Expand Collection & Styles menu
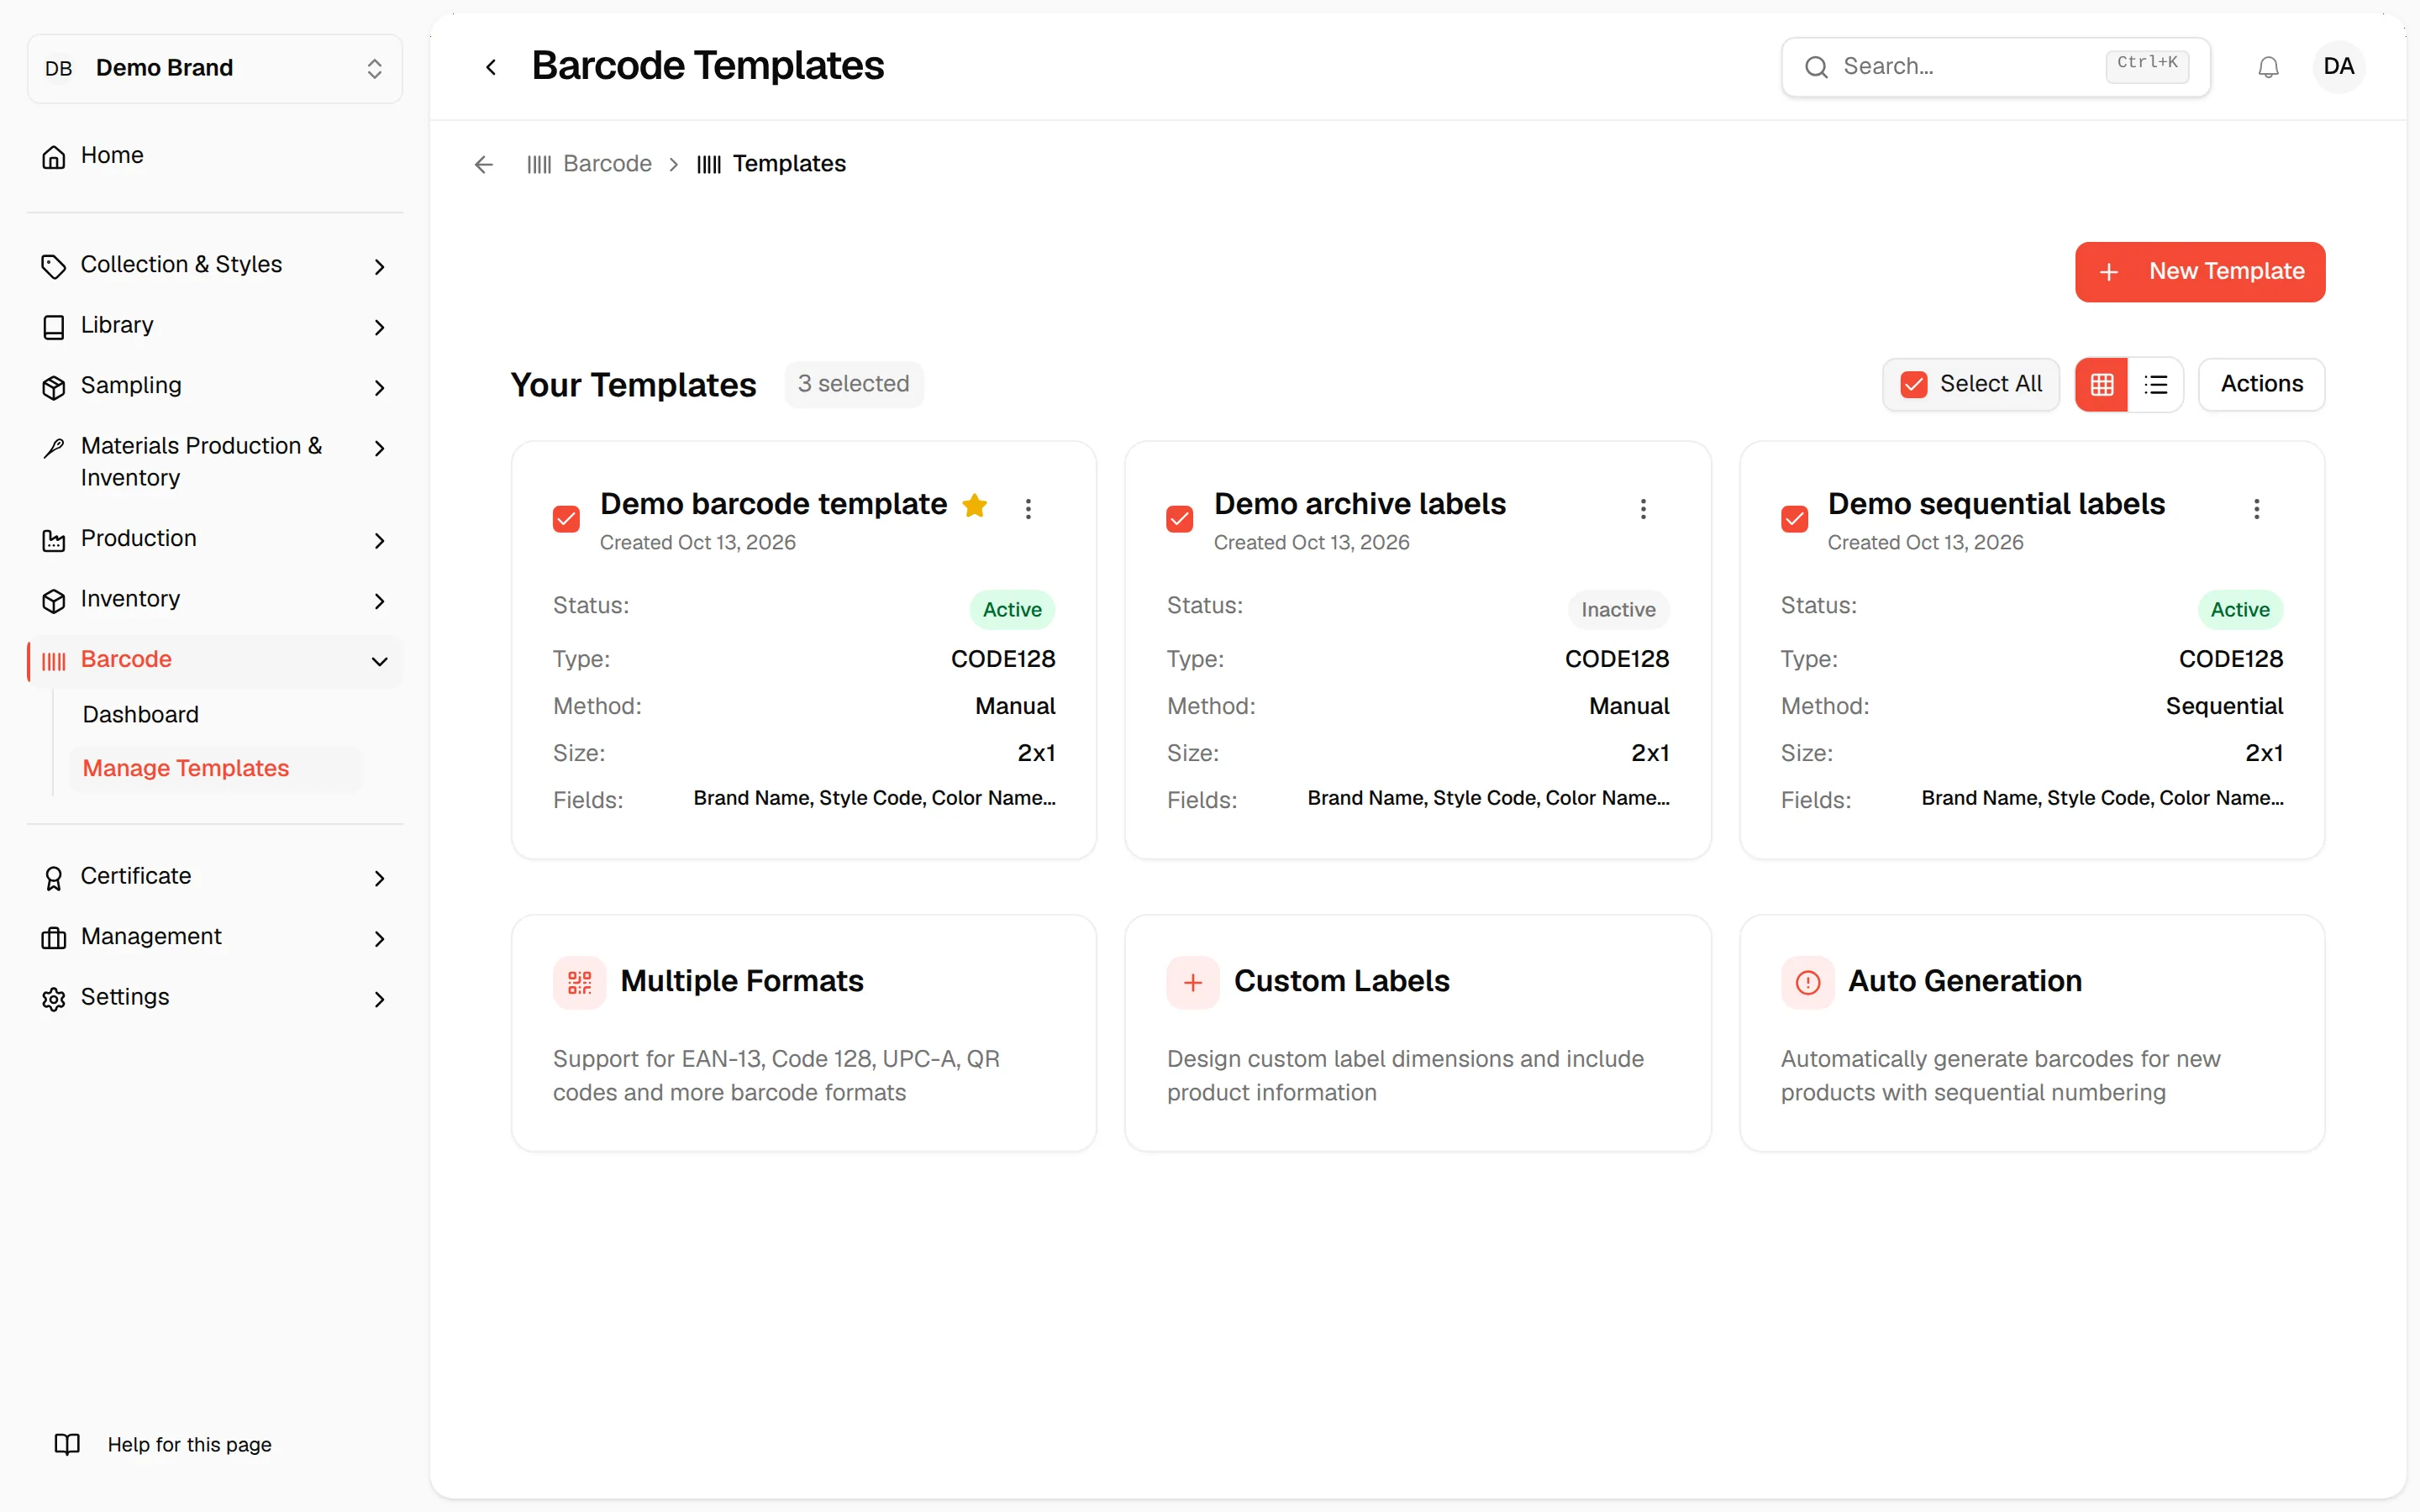The width and height of the screenshot is (2420, 1512). tap(215, 265)
